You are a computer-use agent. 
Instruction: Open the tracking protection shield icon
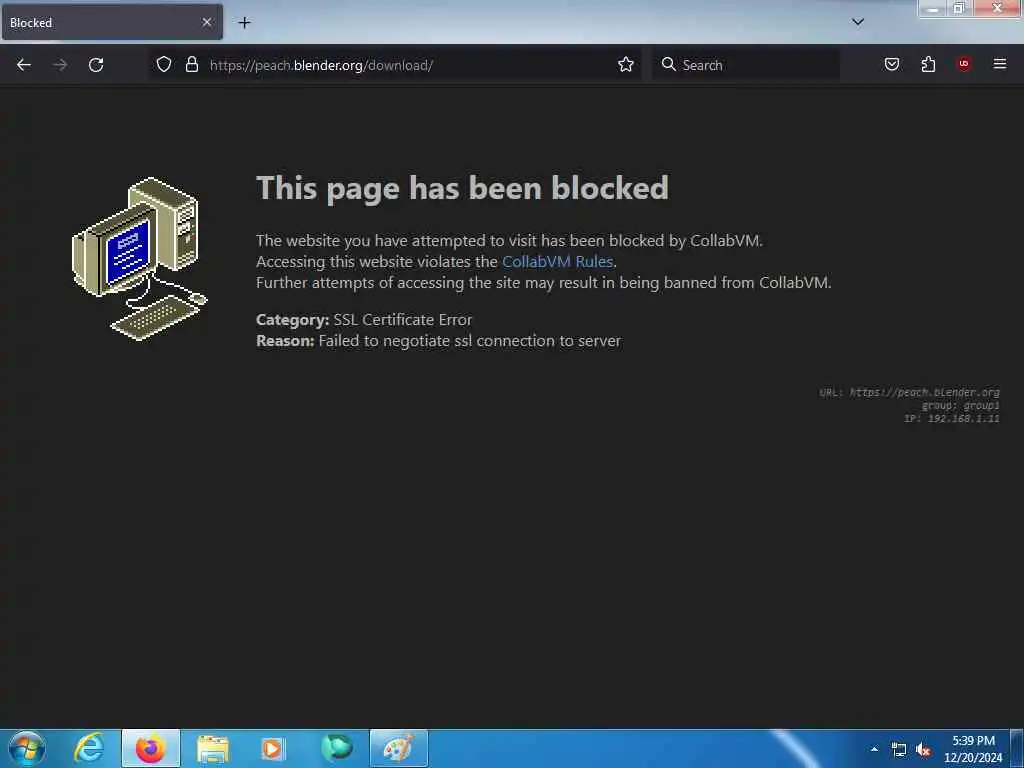(x=164, y=64)
